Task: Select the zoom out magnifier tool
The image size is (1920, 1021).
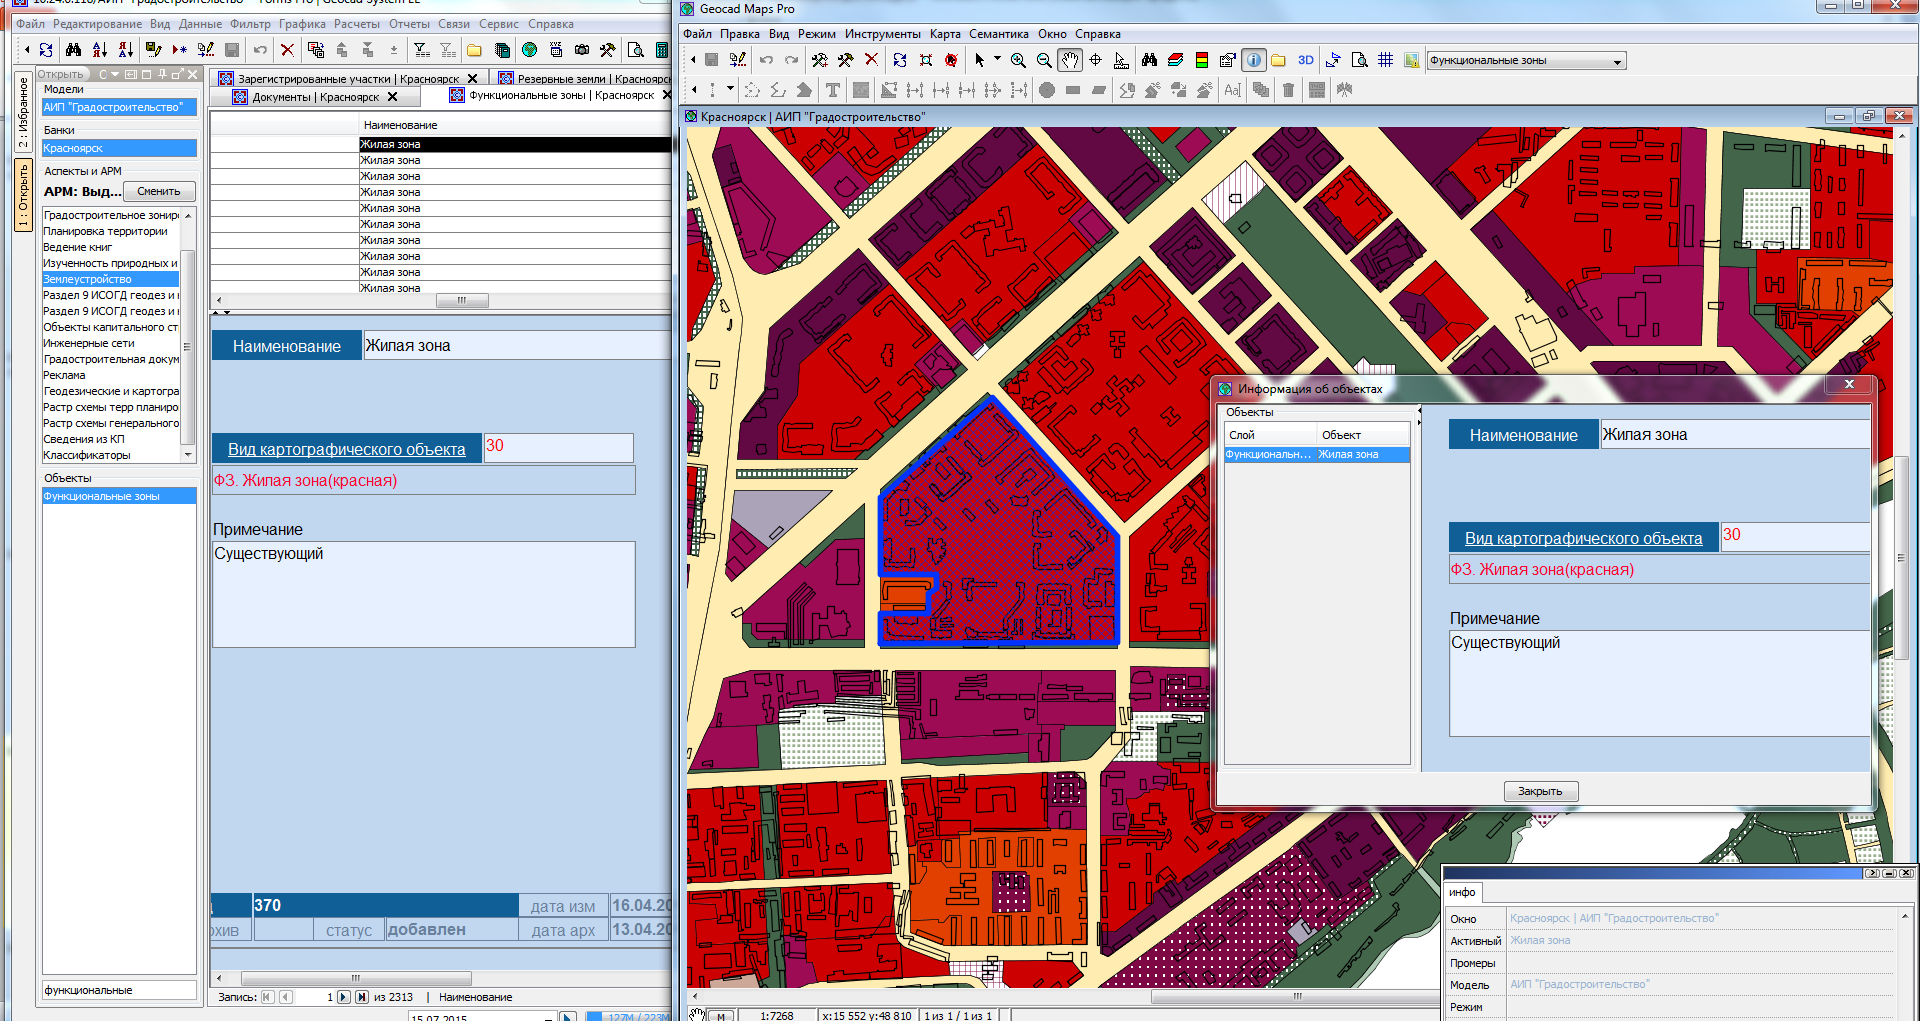Action: click(1044, 60)
